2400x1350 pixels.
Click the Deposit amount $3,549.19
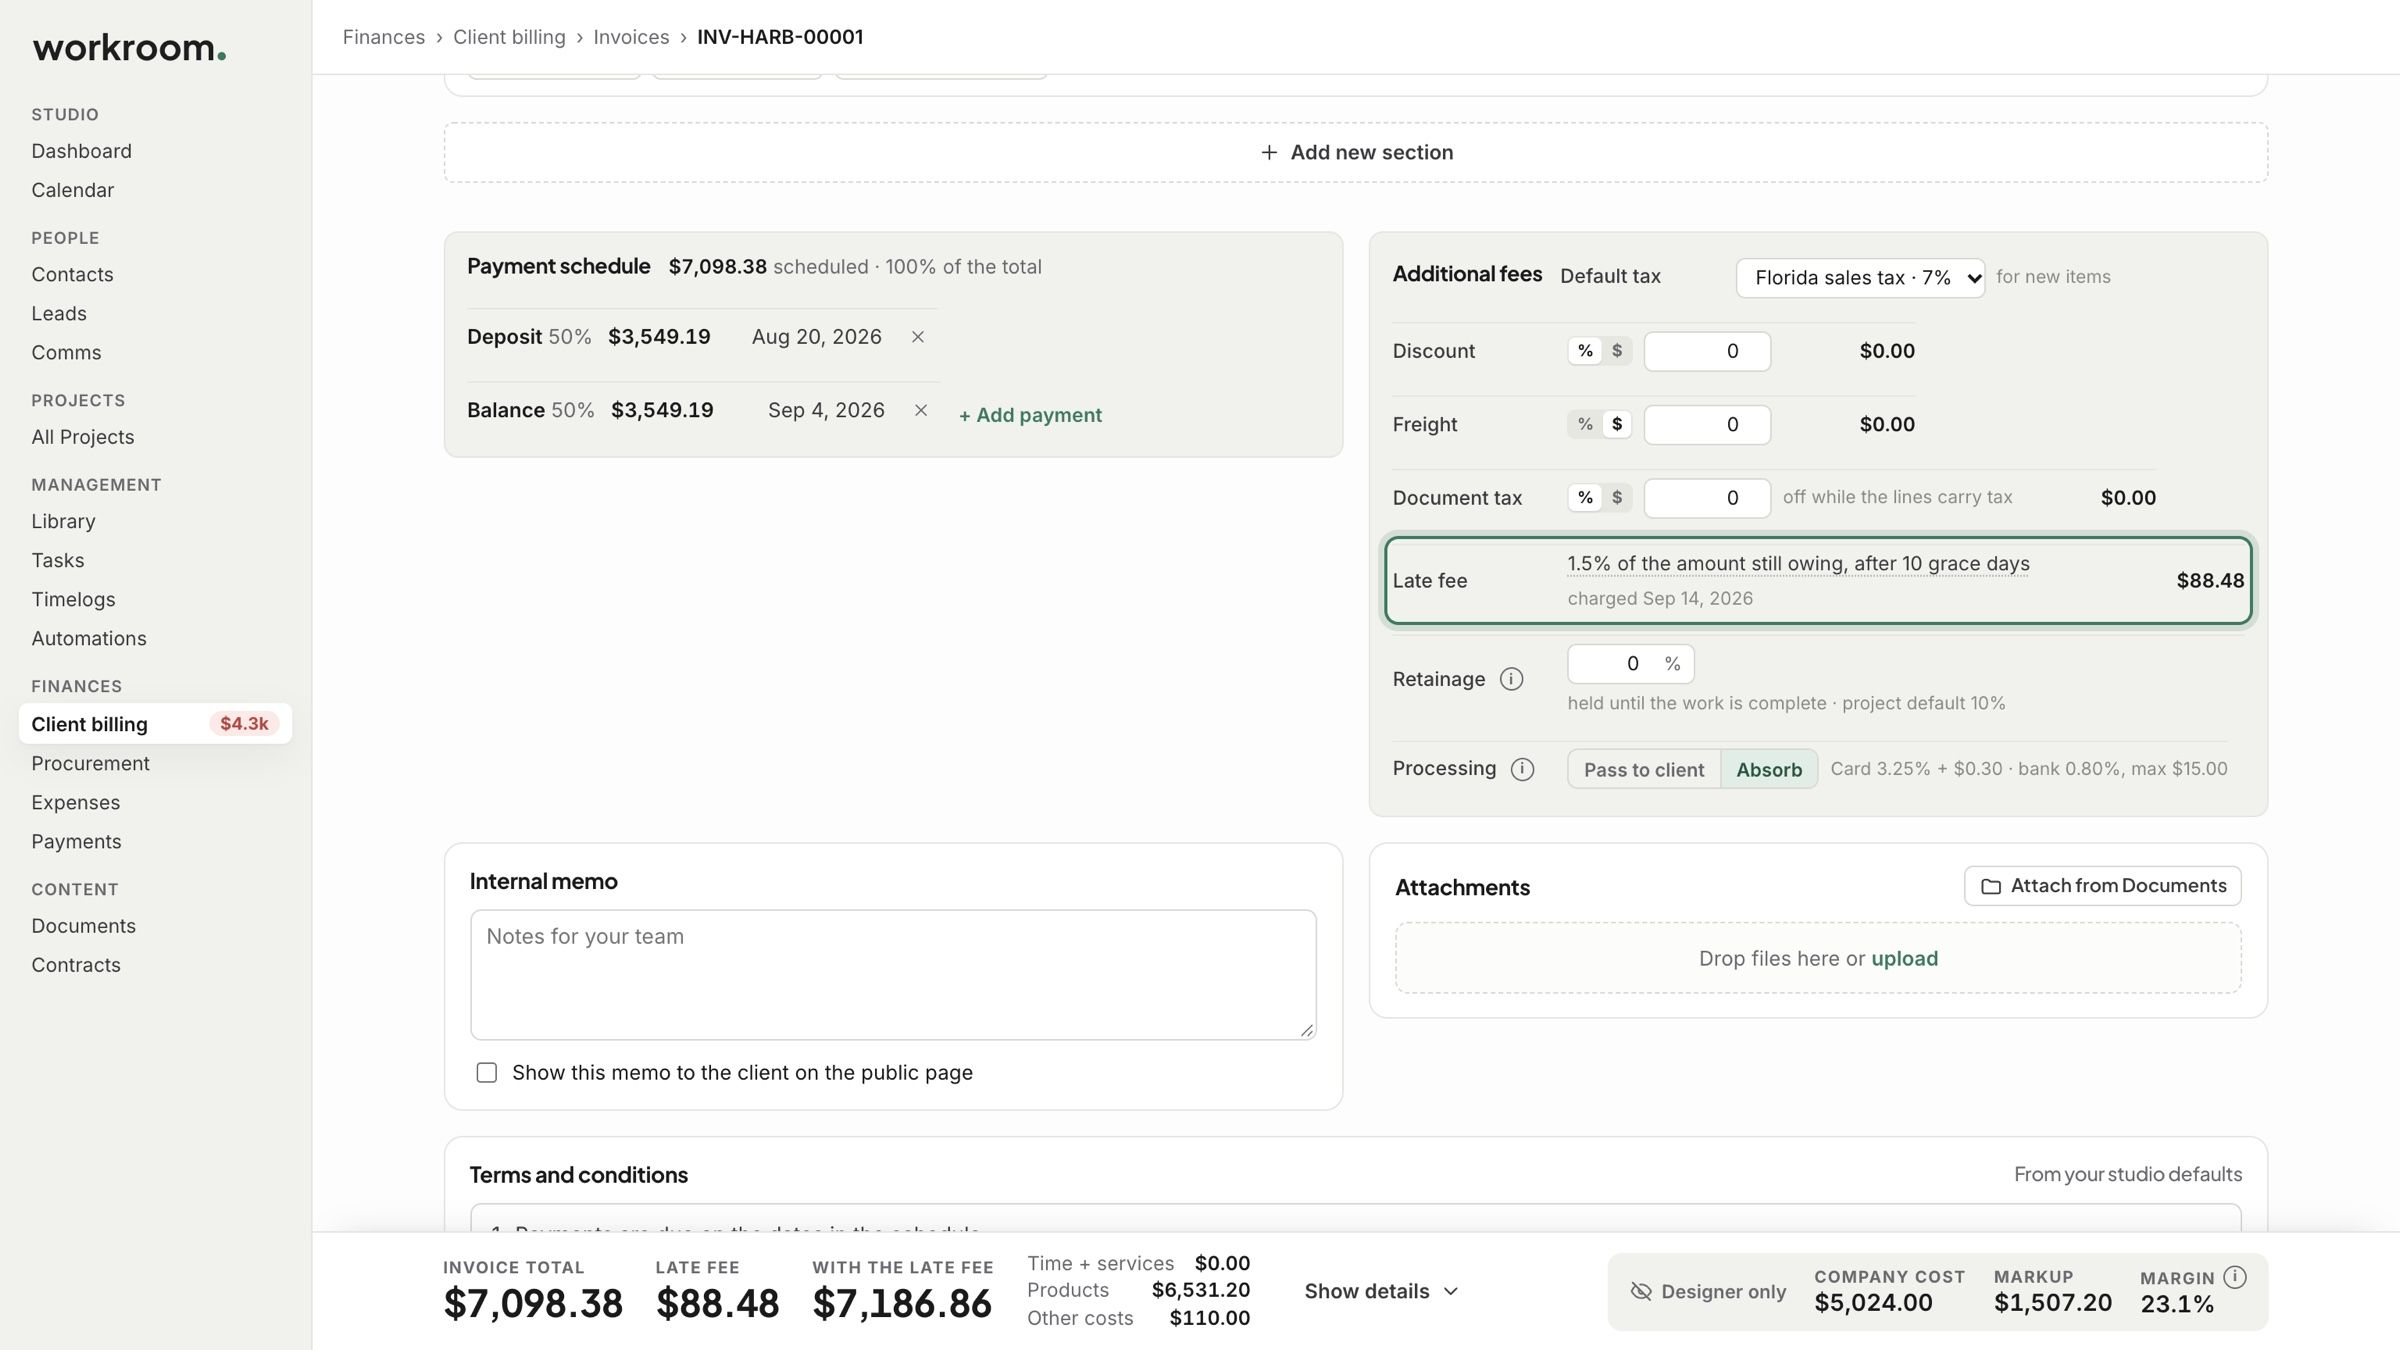pos(659,337)
